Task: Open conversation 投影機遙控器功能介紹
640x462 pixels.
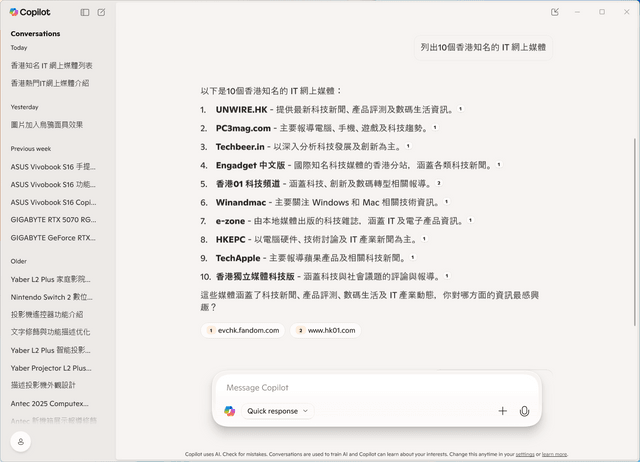Action: 47,315
